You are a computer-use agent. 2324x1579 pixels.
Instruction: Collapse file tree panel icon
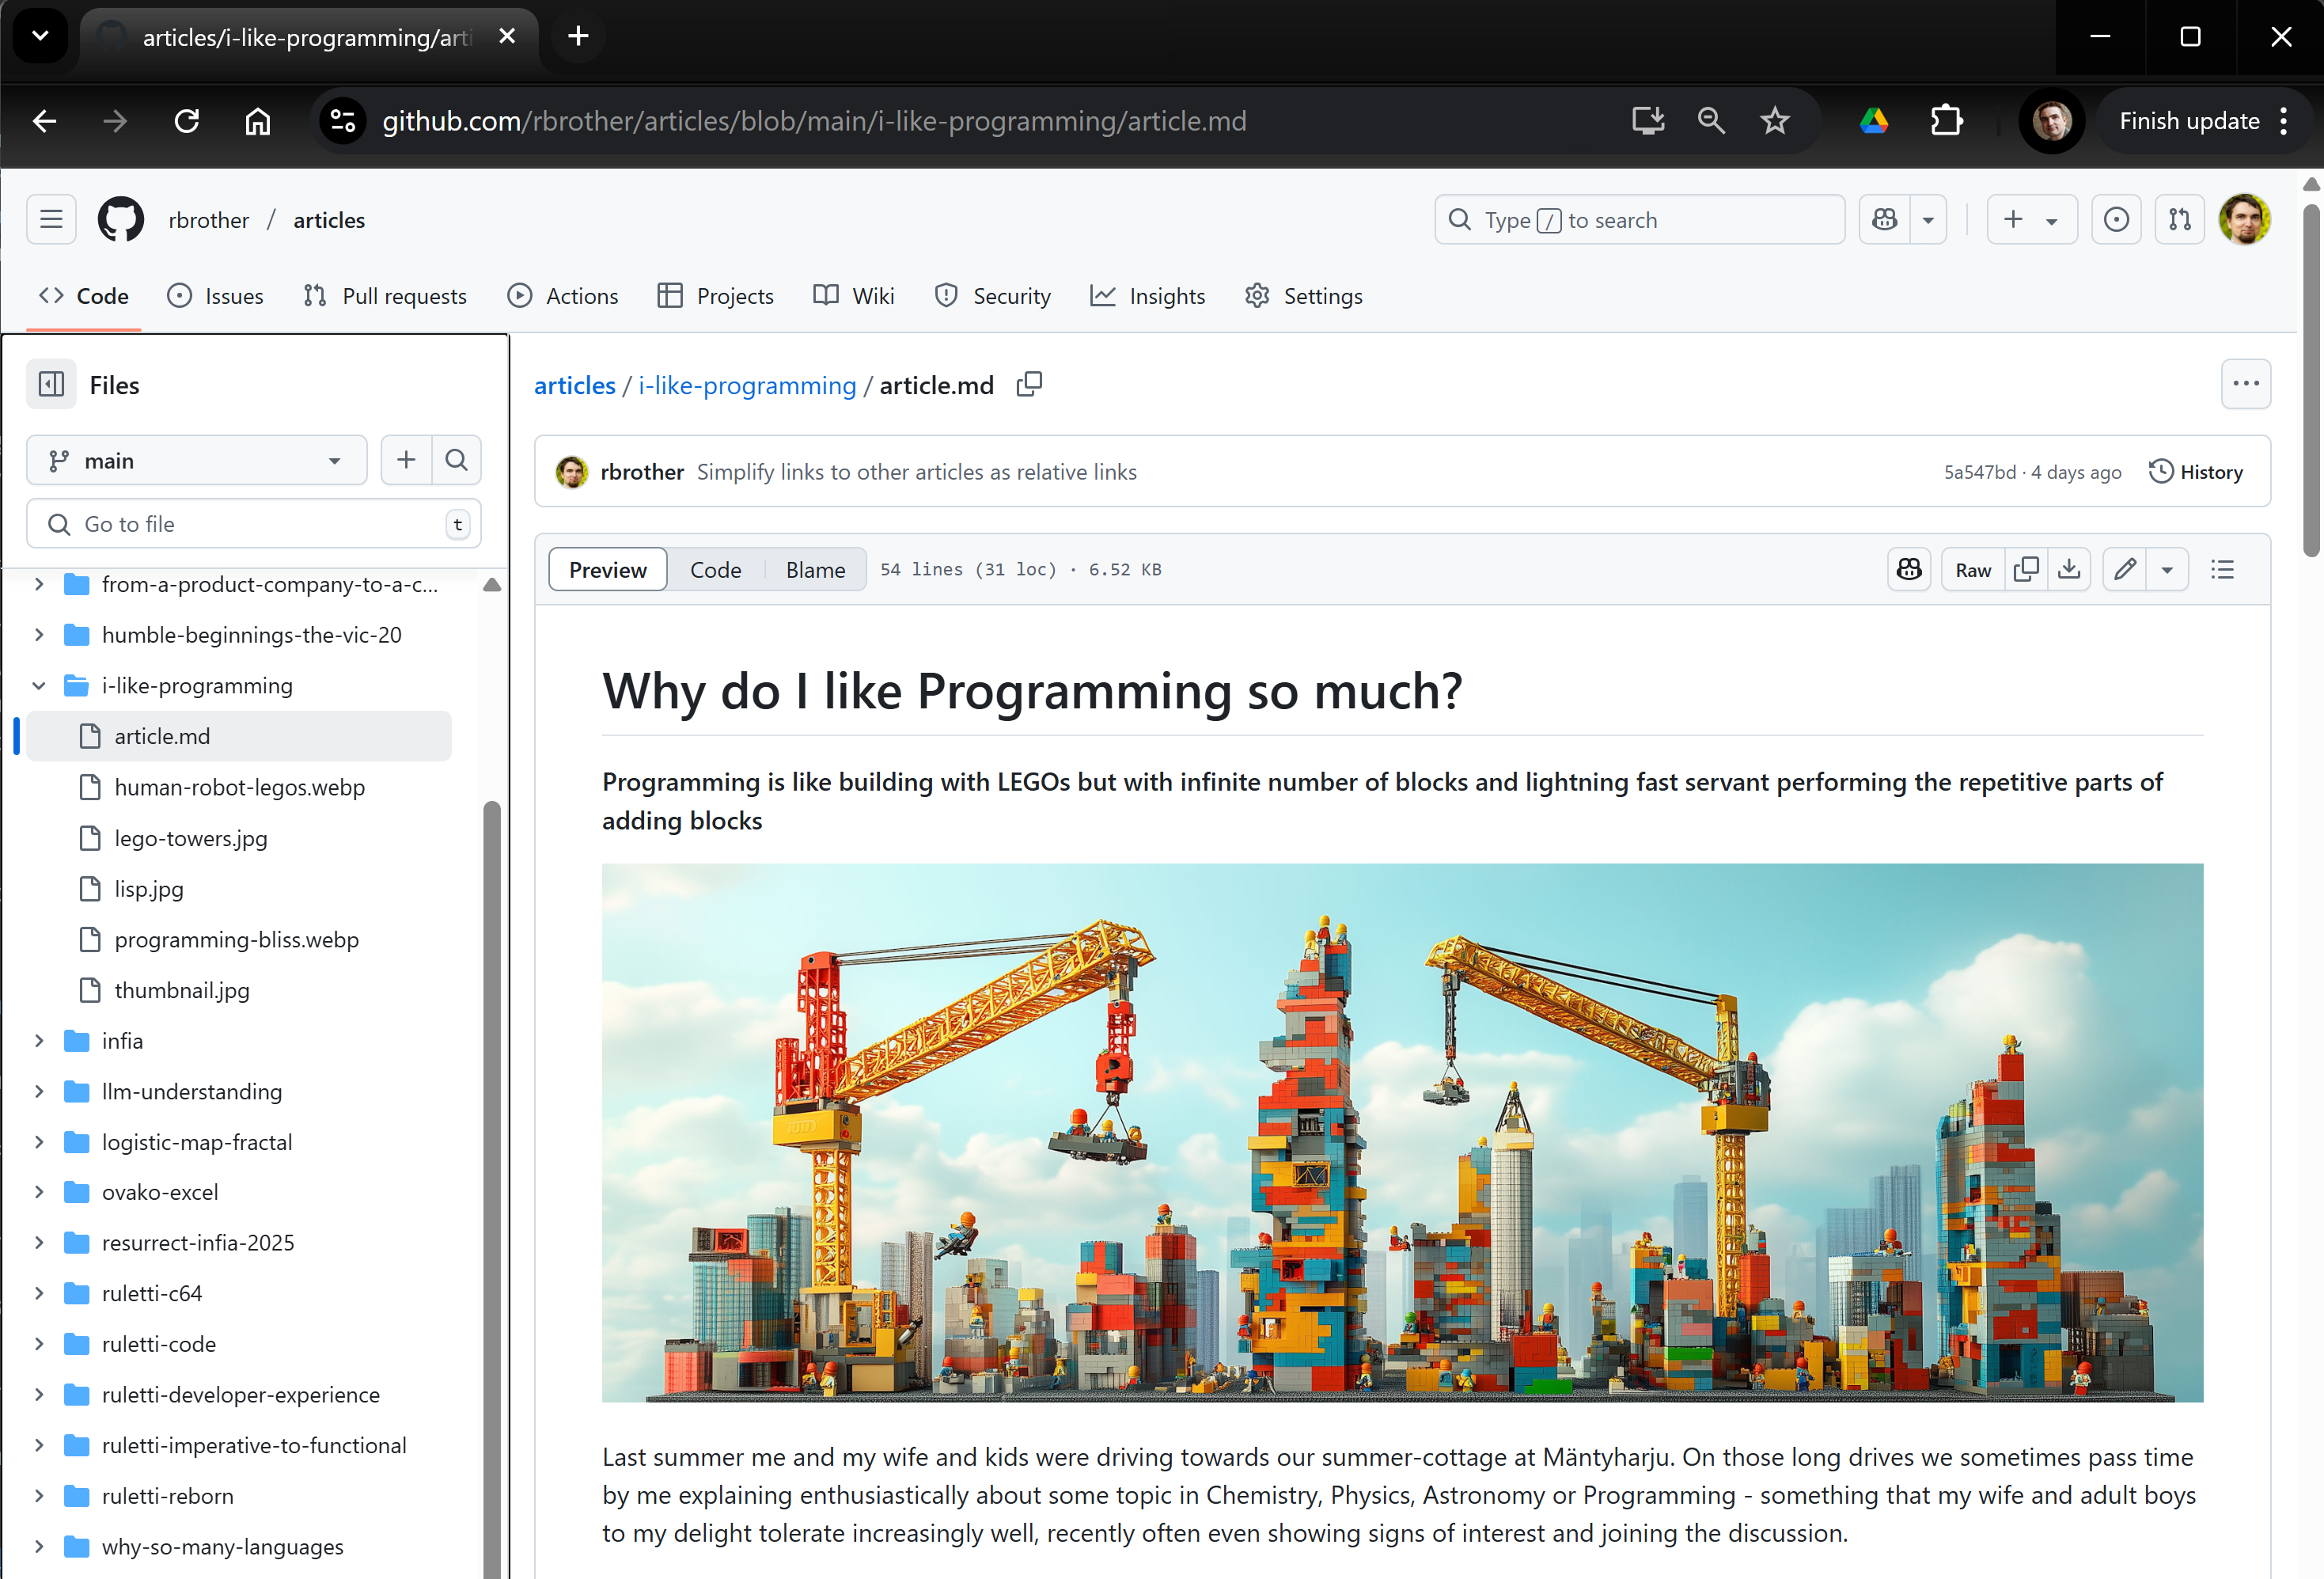click(x=51, y=385)
